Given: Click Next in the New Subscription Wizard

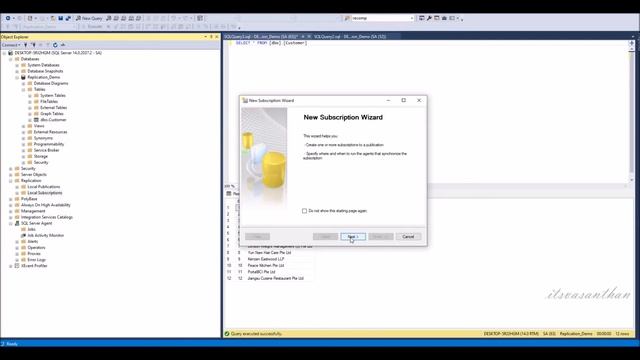Looking at the screenshot, I should pos(353,237).
